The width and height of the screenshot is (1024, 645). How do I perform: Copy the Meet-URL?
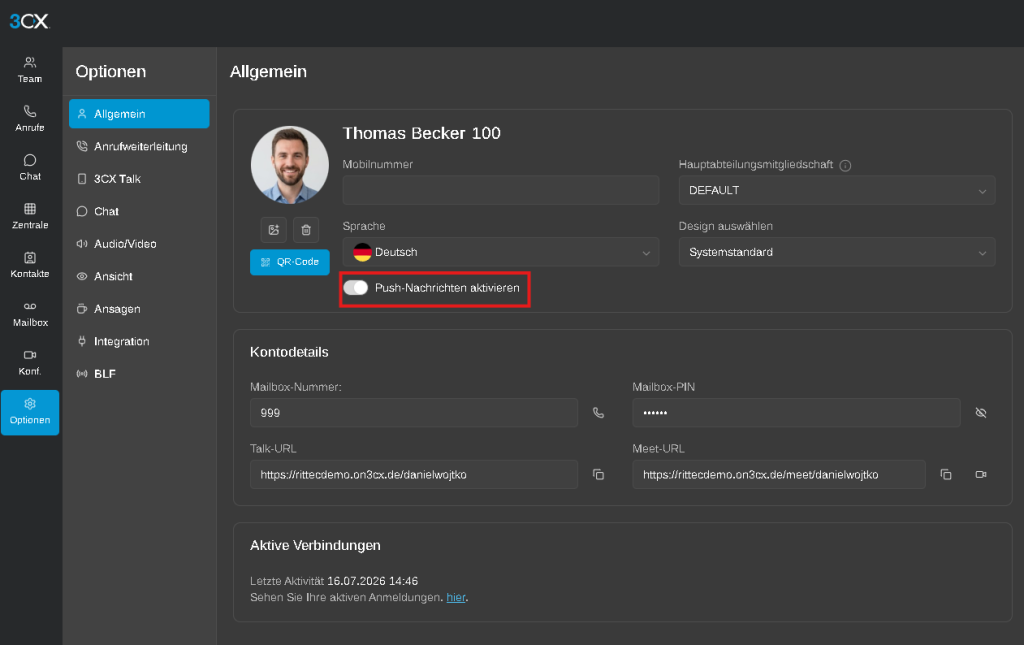(946, 475)
